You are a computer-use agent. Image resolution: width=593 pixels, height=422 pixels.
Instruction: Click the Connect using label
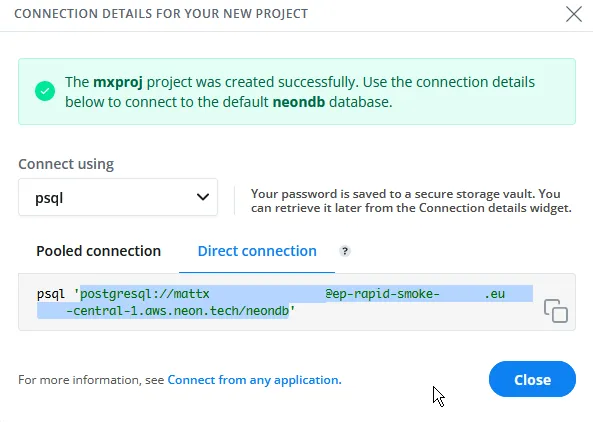66,164
